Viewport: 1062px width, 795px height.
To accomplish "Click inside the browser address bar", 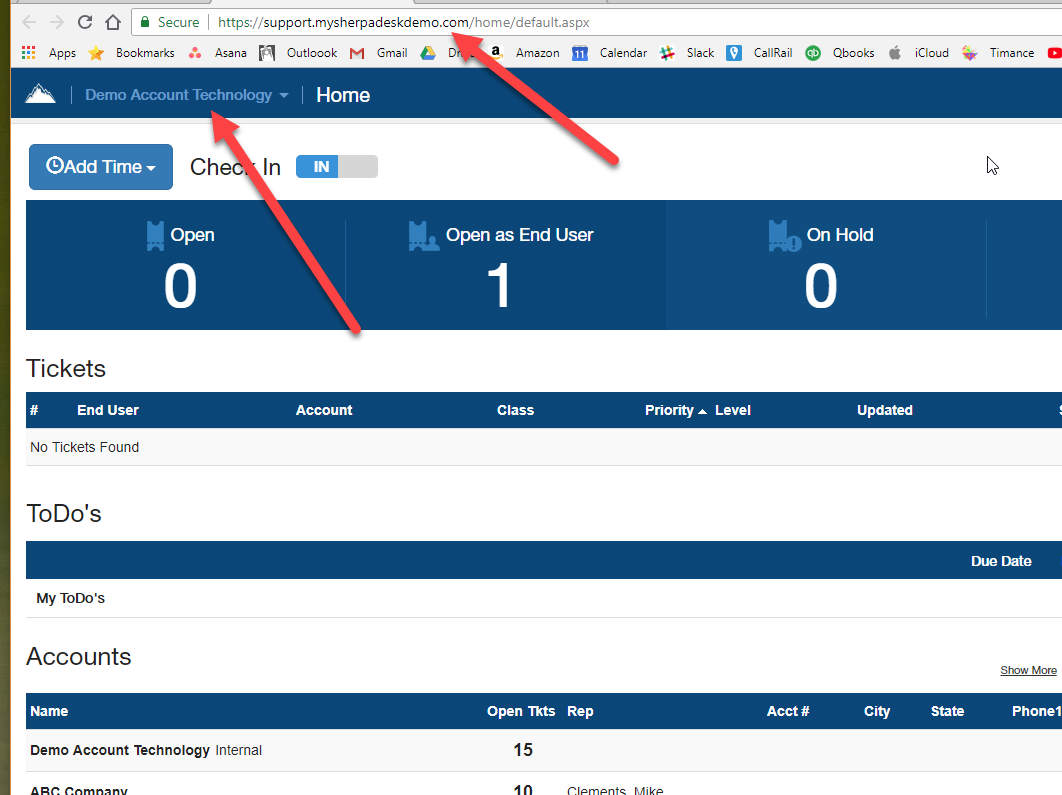I will click(400, 20).
